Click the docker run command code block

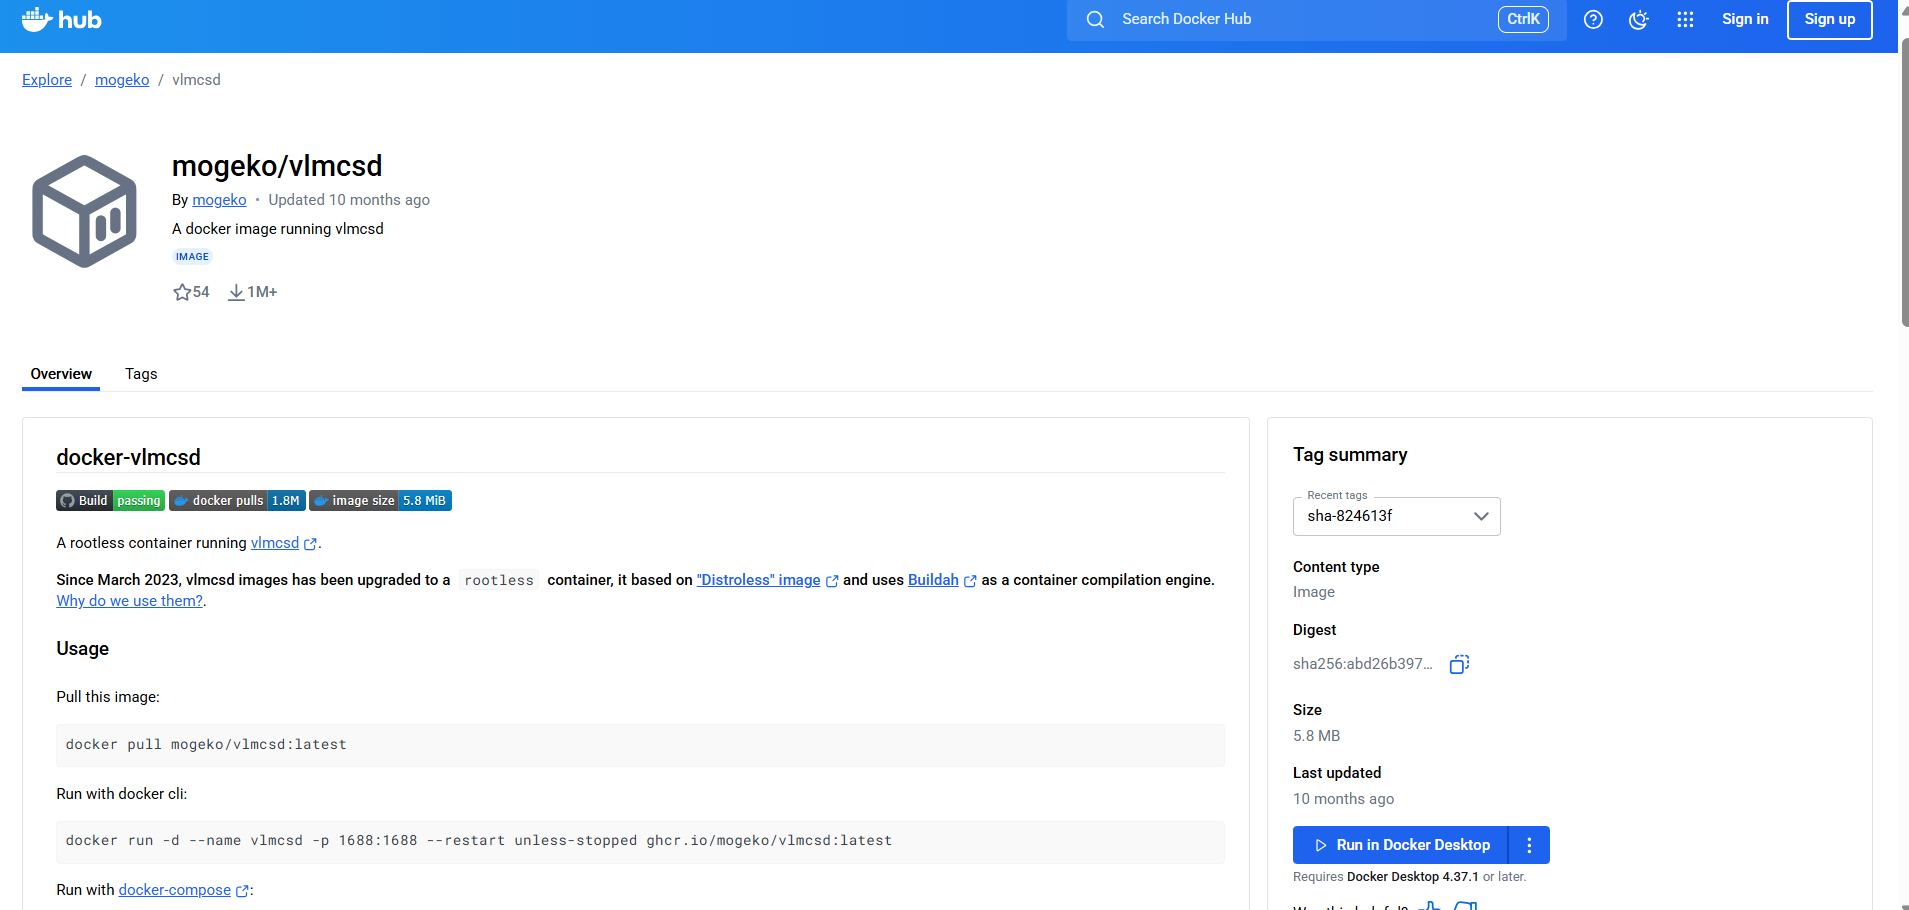pyautogui.click(x=640, y=841)
